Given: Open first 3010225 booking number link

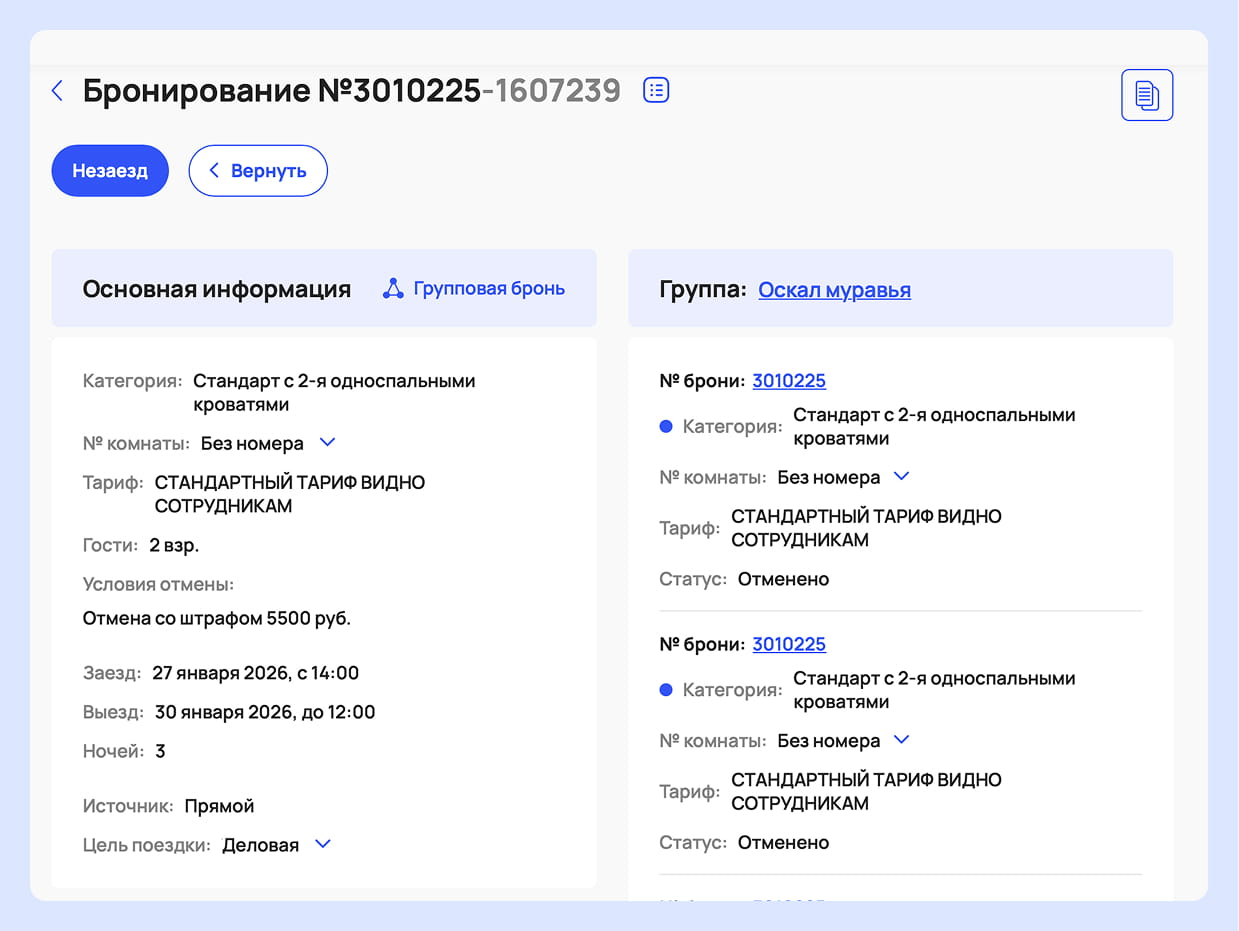Looking at the screenshot, I should pos(789,381).
